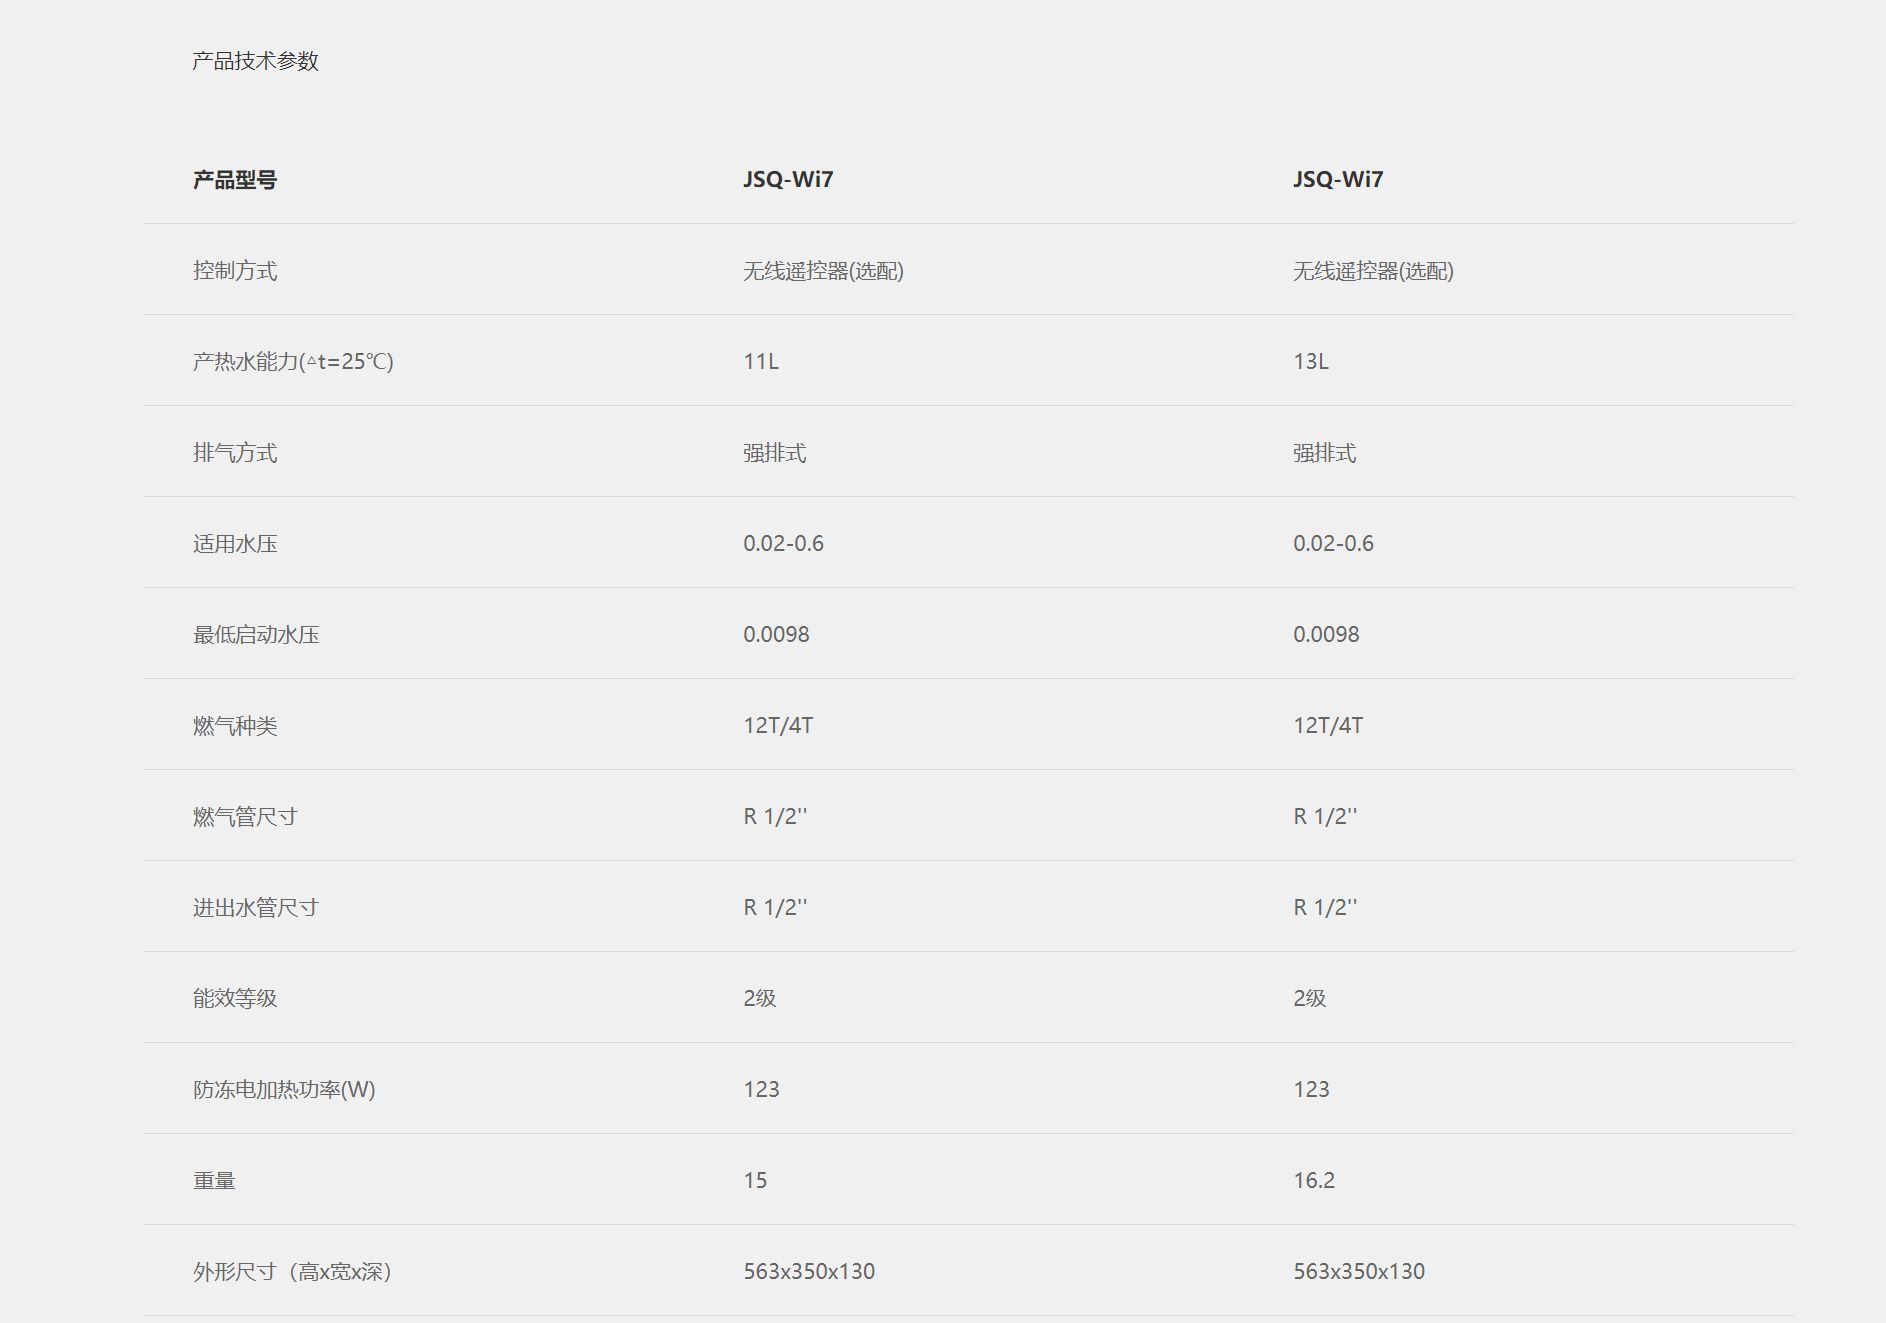Click the second JSQ-Wi7 column header
1886x1323 pixels.
pos(1338,179)
